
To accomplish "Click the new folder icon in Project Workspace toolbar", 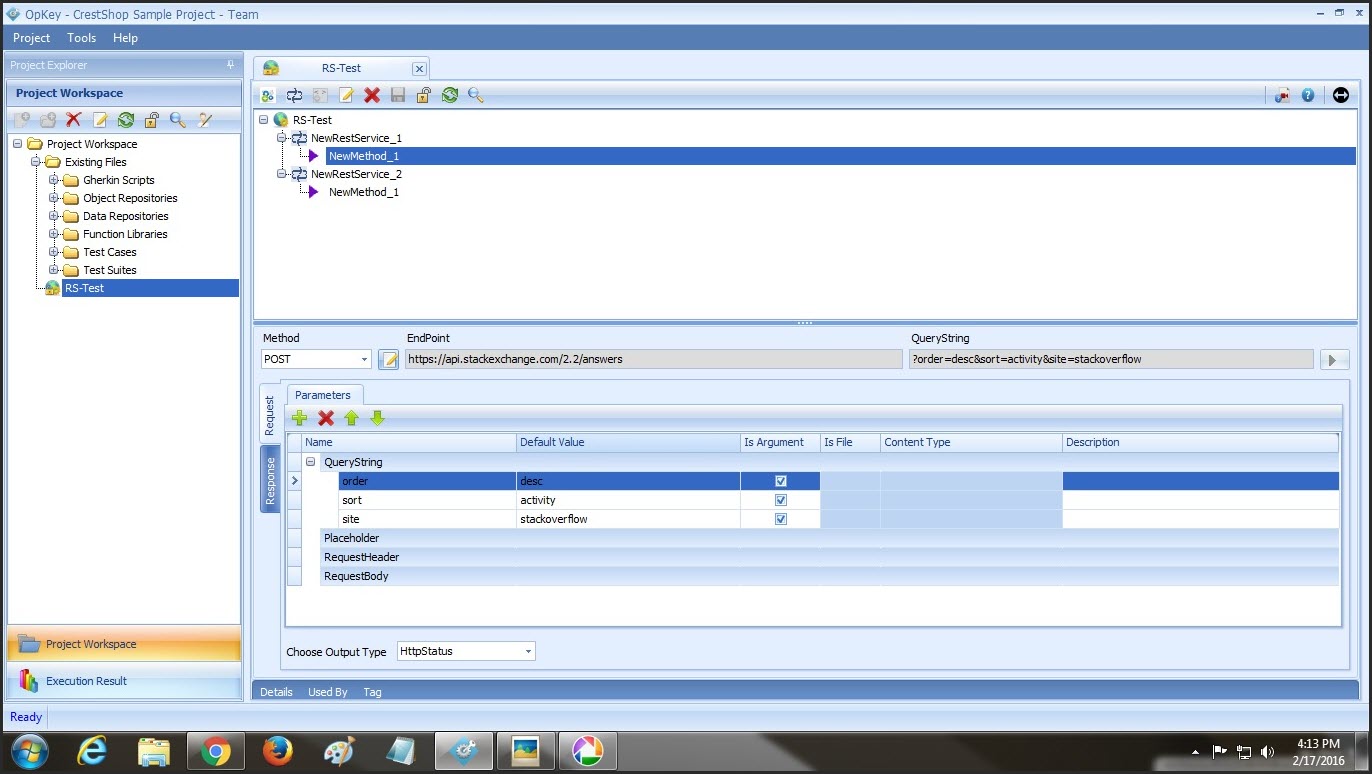I will (47, 120).
